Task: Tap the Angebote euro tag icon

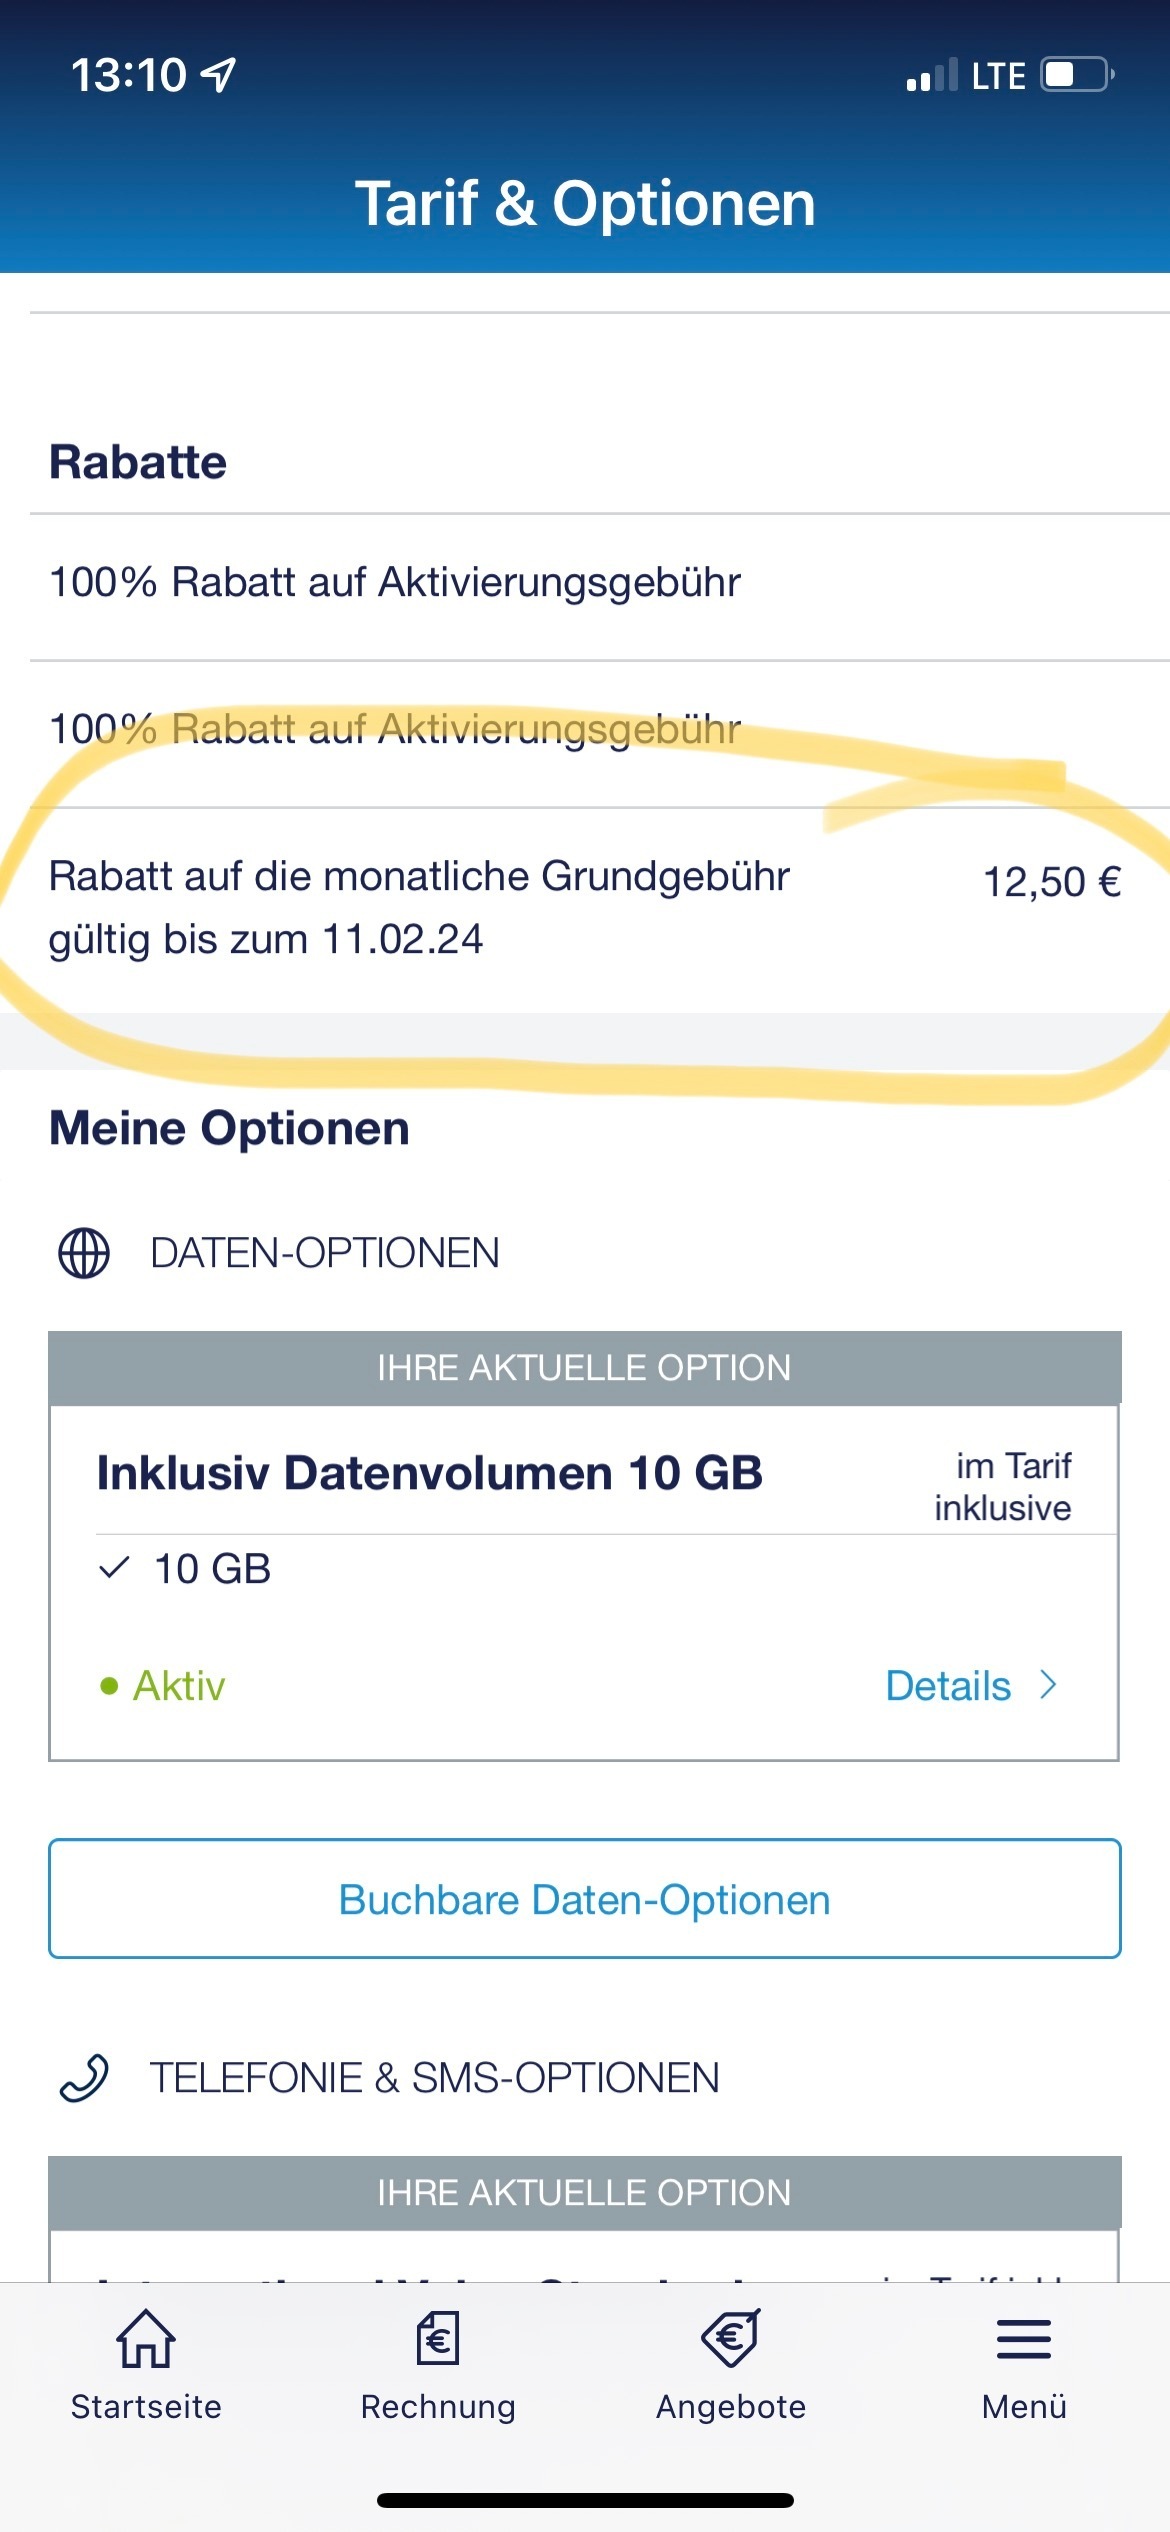Action: tap(731, 2338)
